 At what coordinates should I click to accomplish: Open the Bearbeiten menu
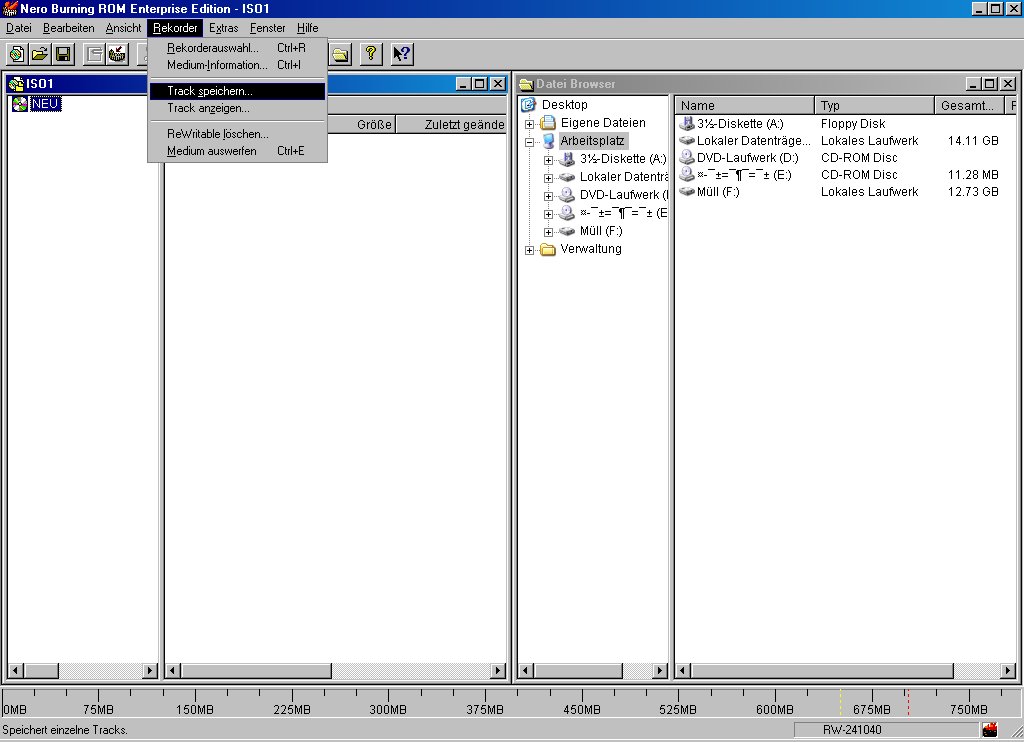tap(69, 28)
